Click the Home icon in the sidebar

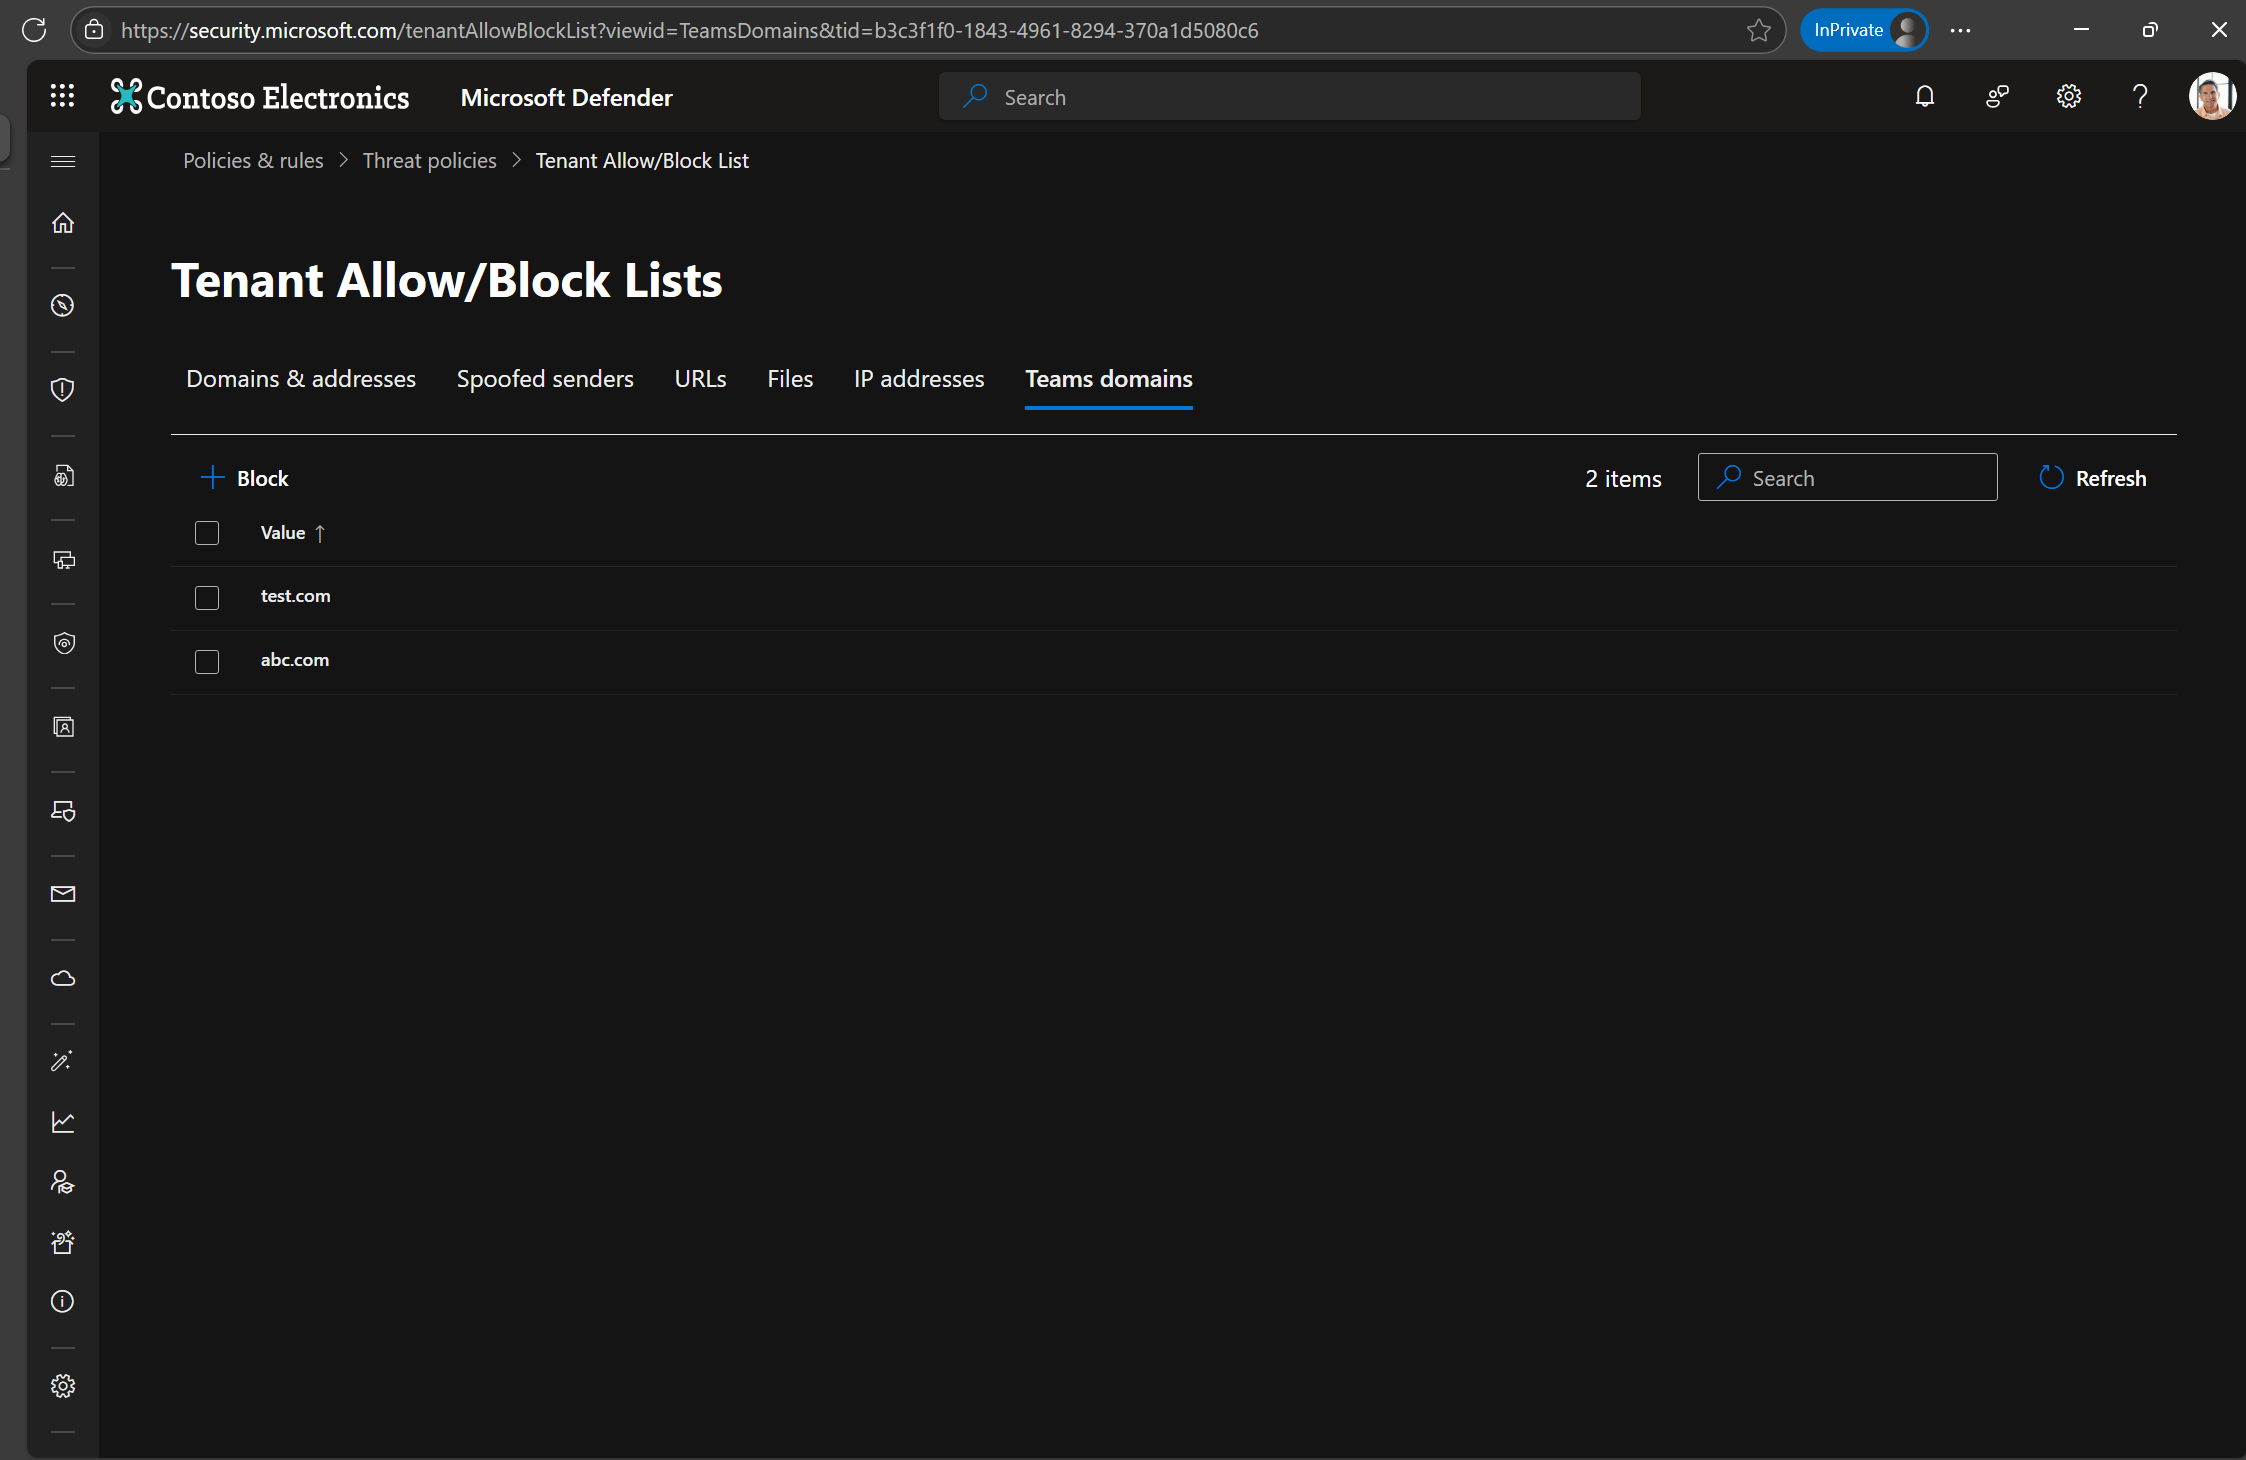coord(63,222)
